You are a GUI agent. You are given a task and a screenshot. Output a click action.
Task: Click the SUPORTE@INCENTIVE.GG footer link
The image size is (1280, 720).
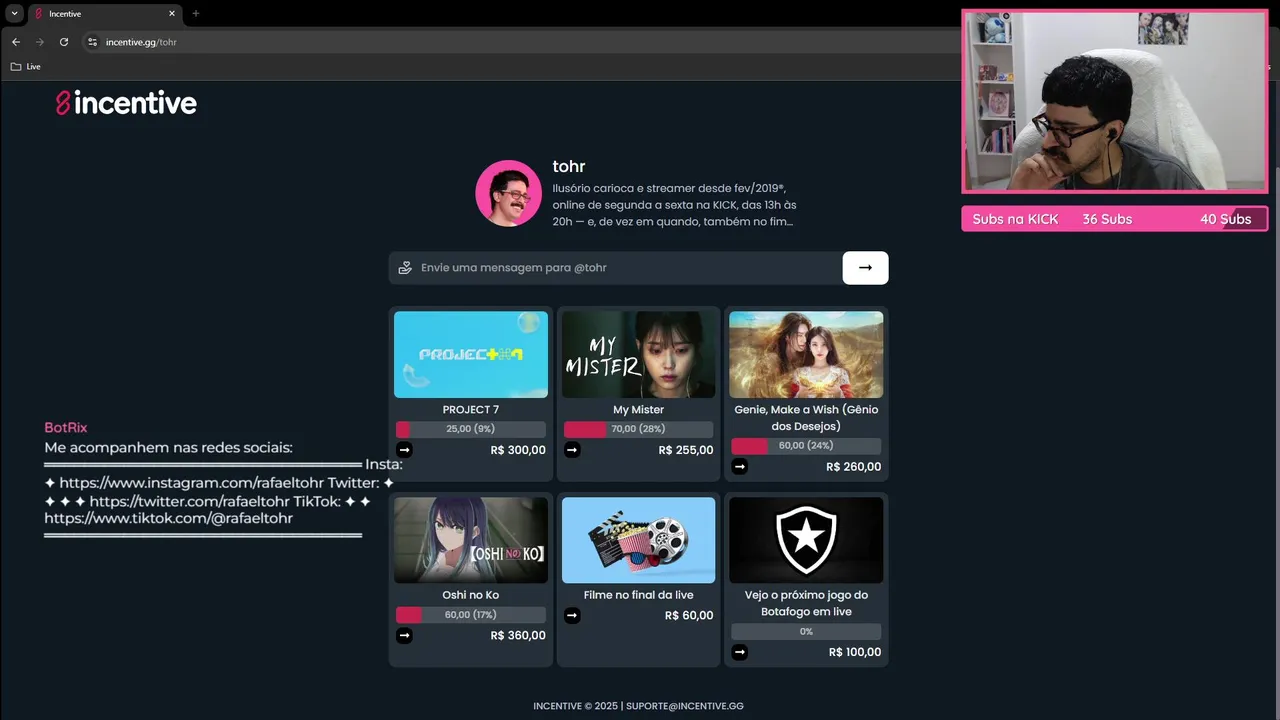point(685,706)
